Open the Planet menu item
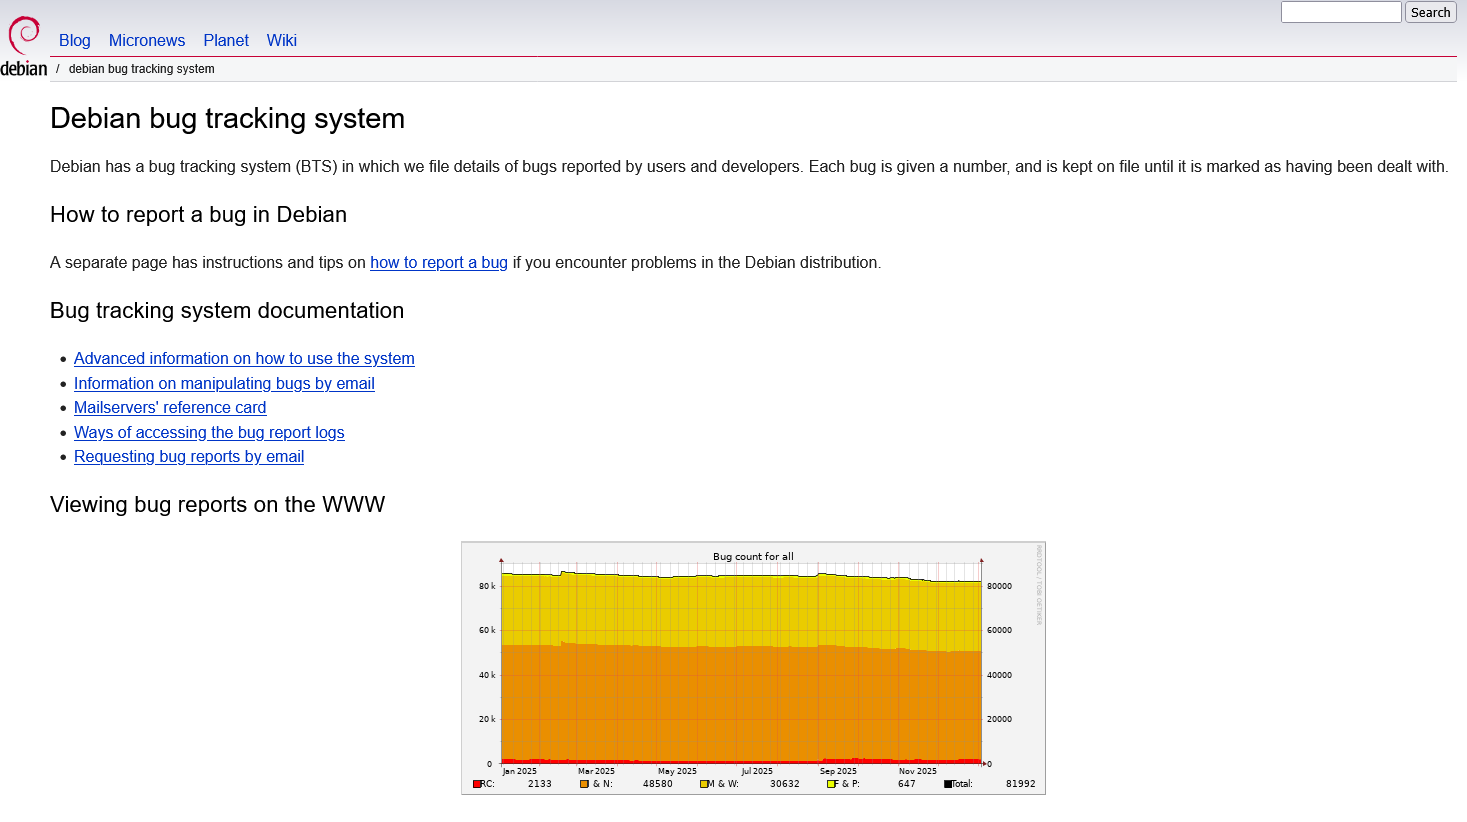The width and height of the screenshot is (1467, 822). (225, 40)
